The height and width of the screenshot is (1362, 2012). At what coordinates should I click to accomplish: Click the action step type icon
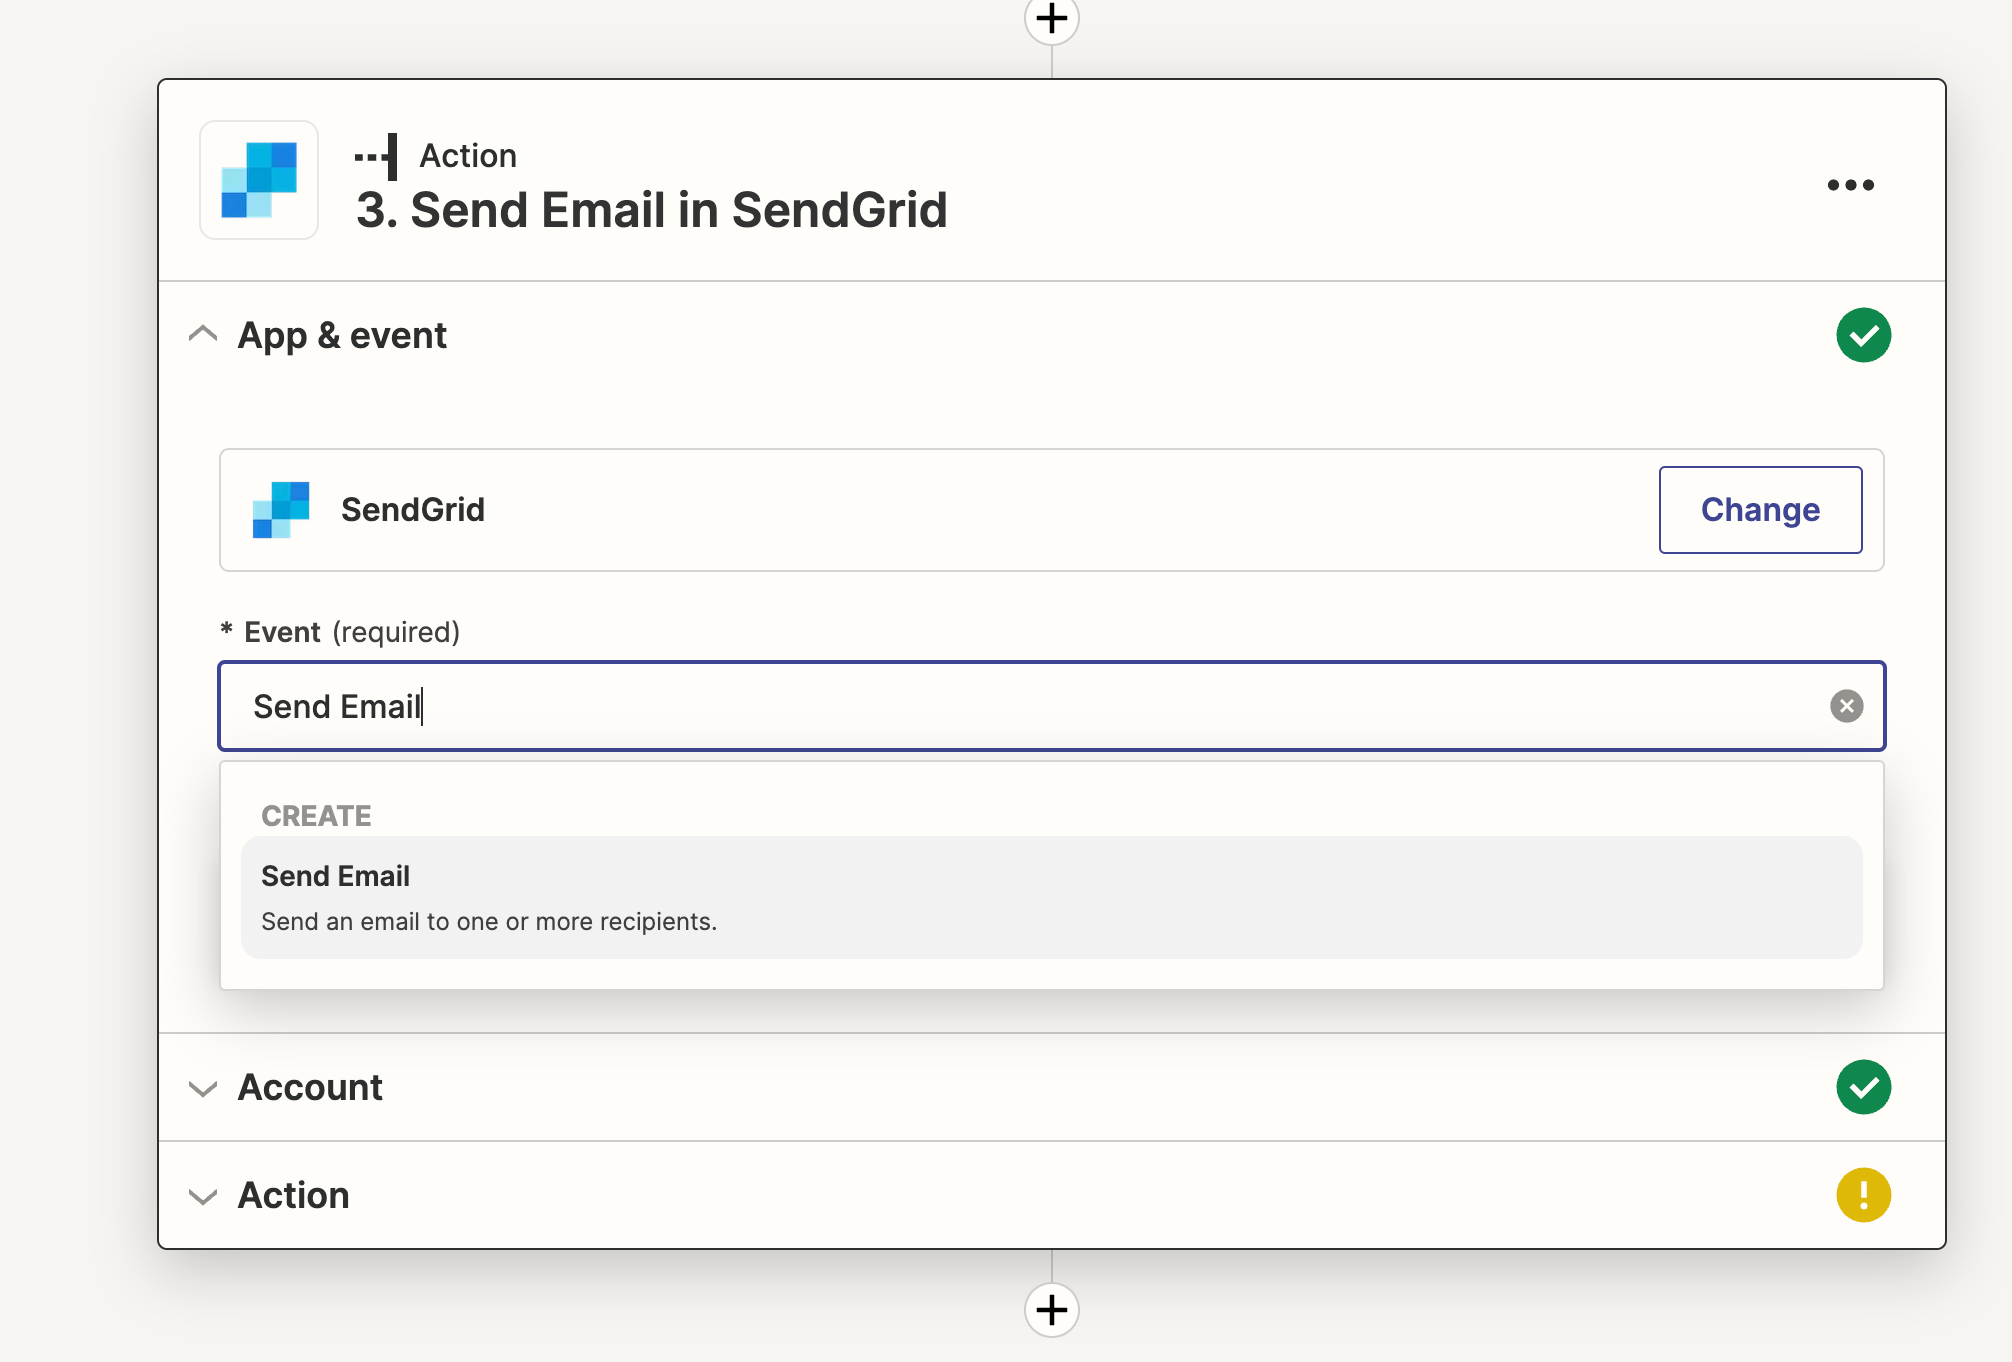[x=378, y=156]
